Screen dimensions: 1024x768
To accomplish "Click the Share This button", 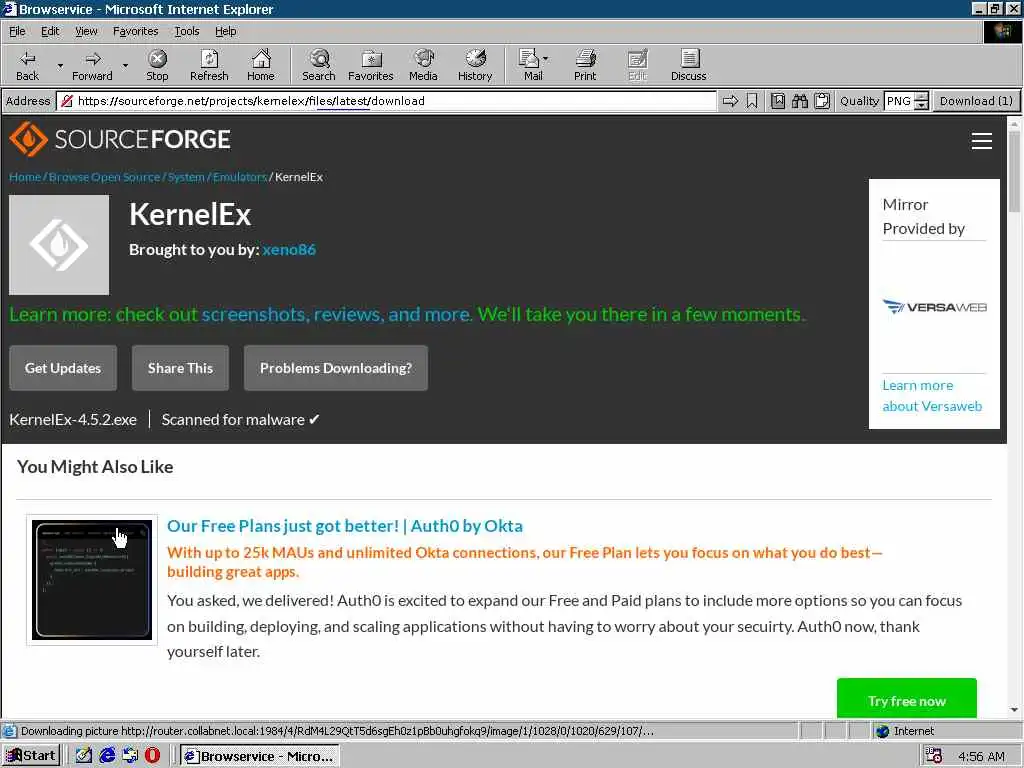I will pyautogui.click(x=180, y=368).
